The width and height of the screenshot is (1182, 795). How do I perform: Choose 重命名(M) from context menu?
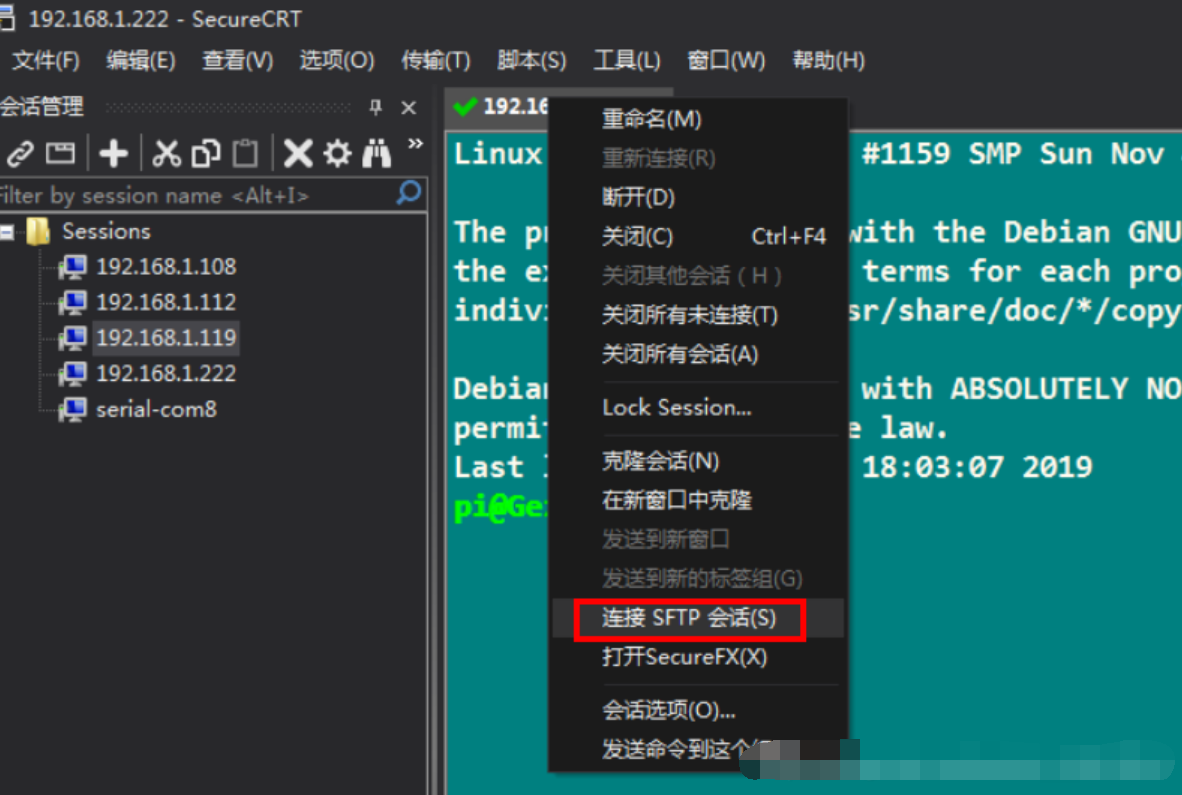[698, 119]
